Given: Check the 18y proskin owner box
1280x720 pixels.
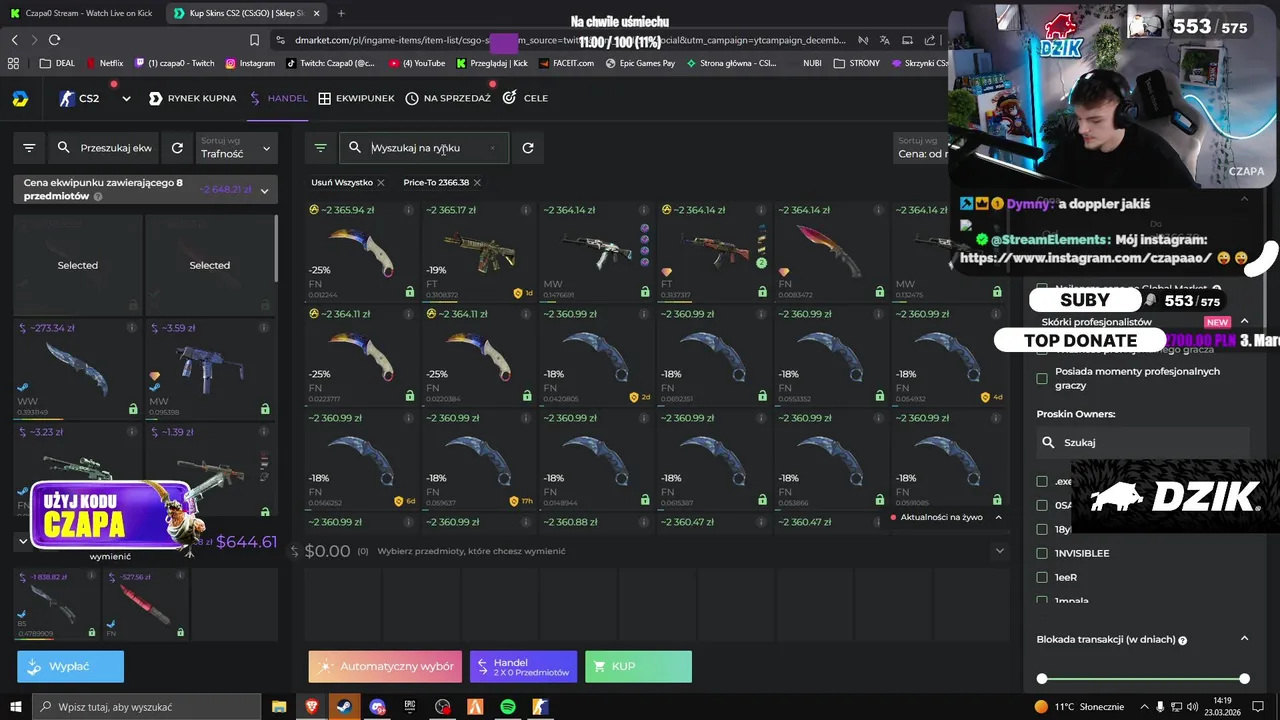Looking at the screenshot, I should [x=1042, y=529].
